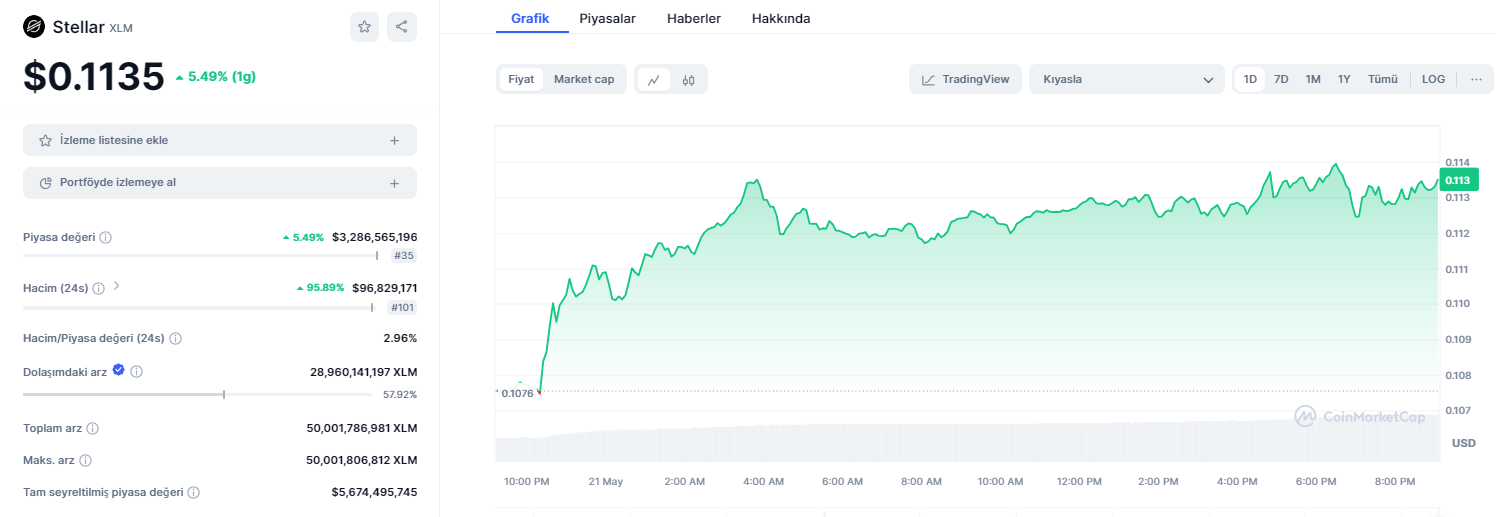
Task: Click the Dolaşımdaki arz progress bar
Action: tap(200, 395)
